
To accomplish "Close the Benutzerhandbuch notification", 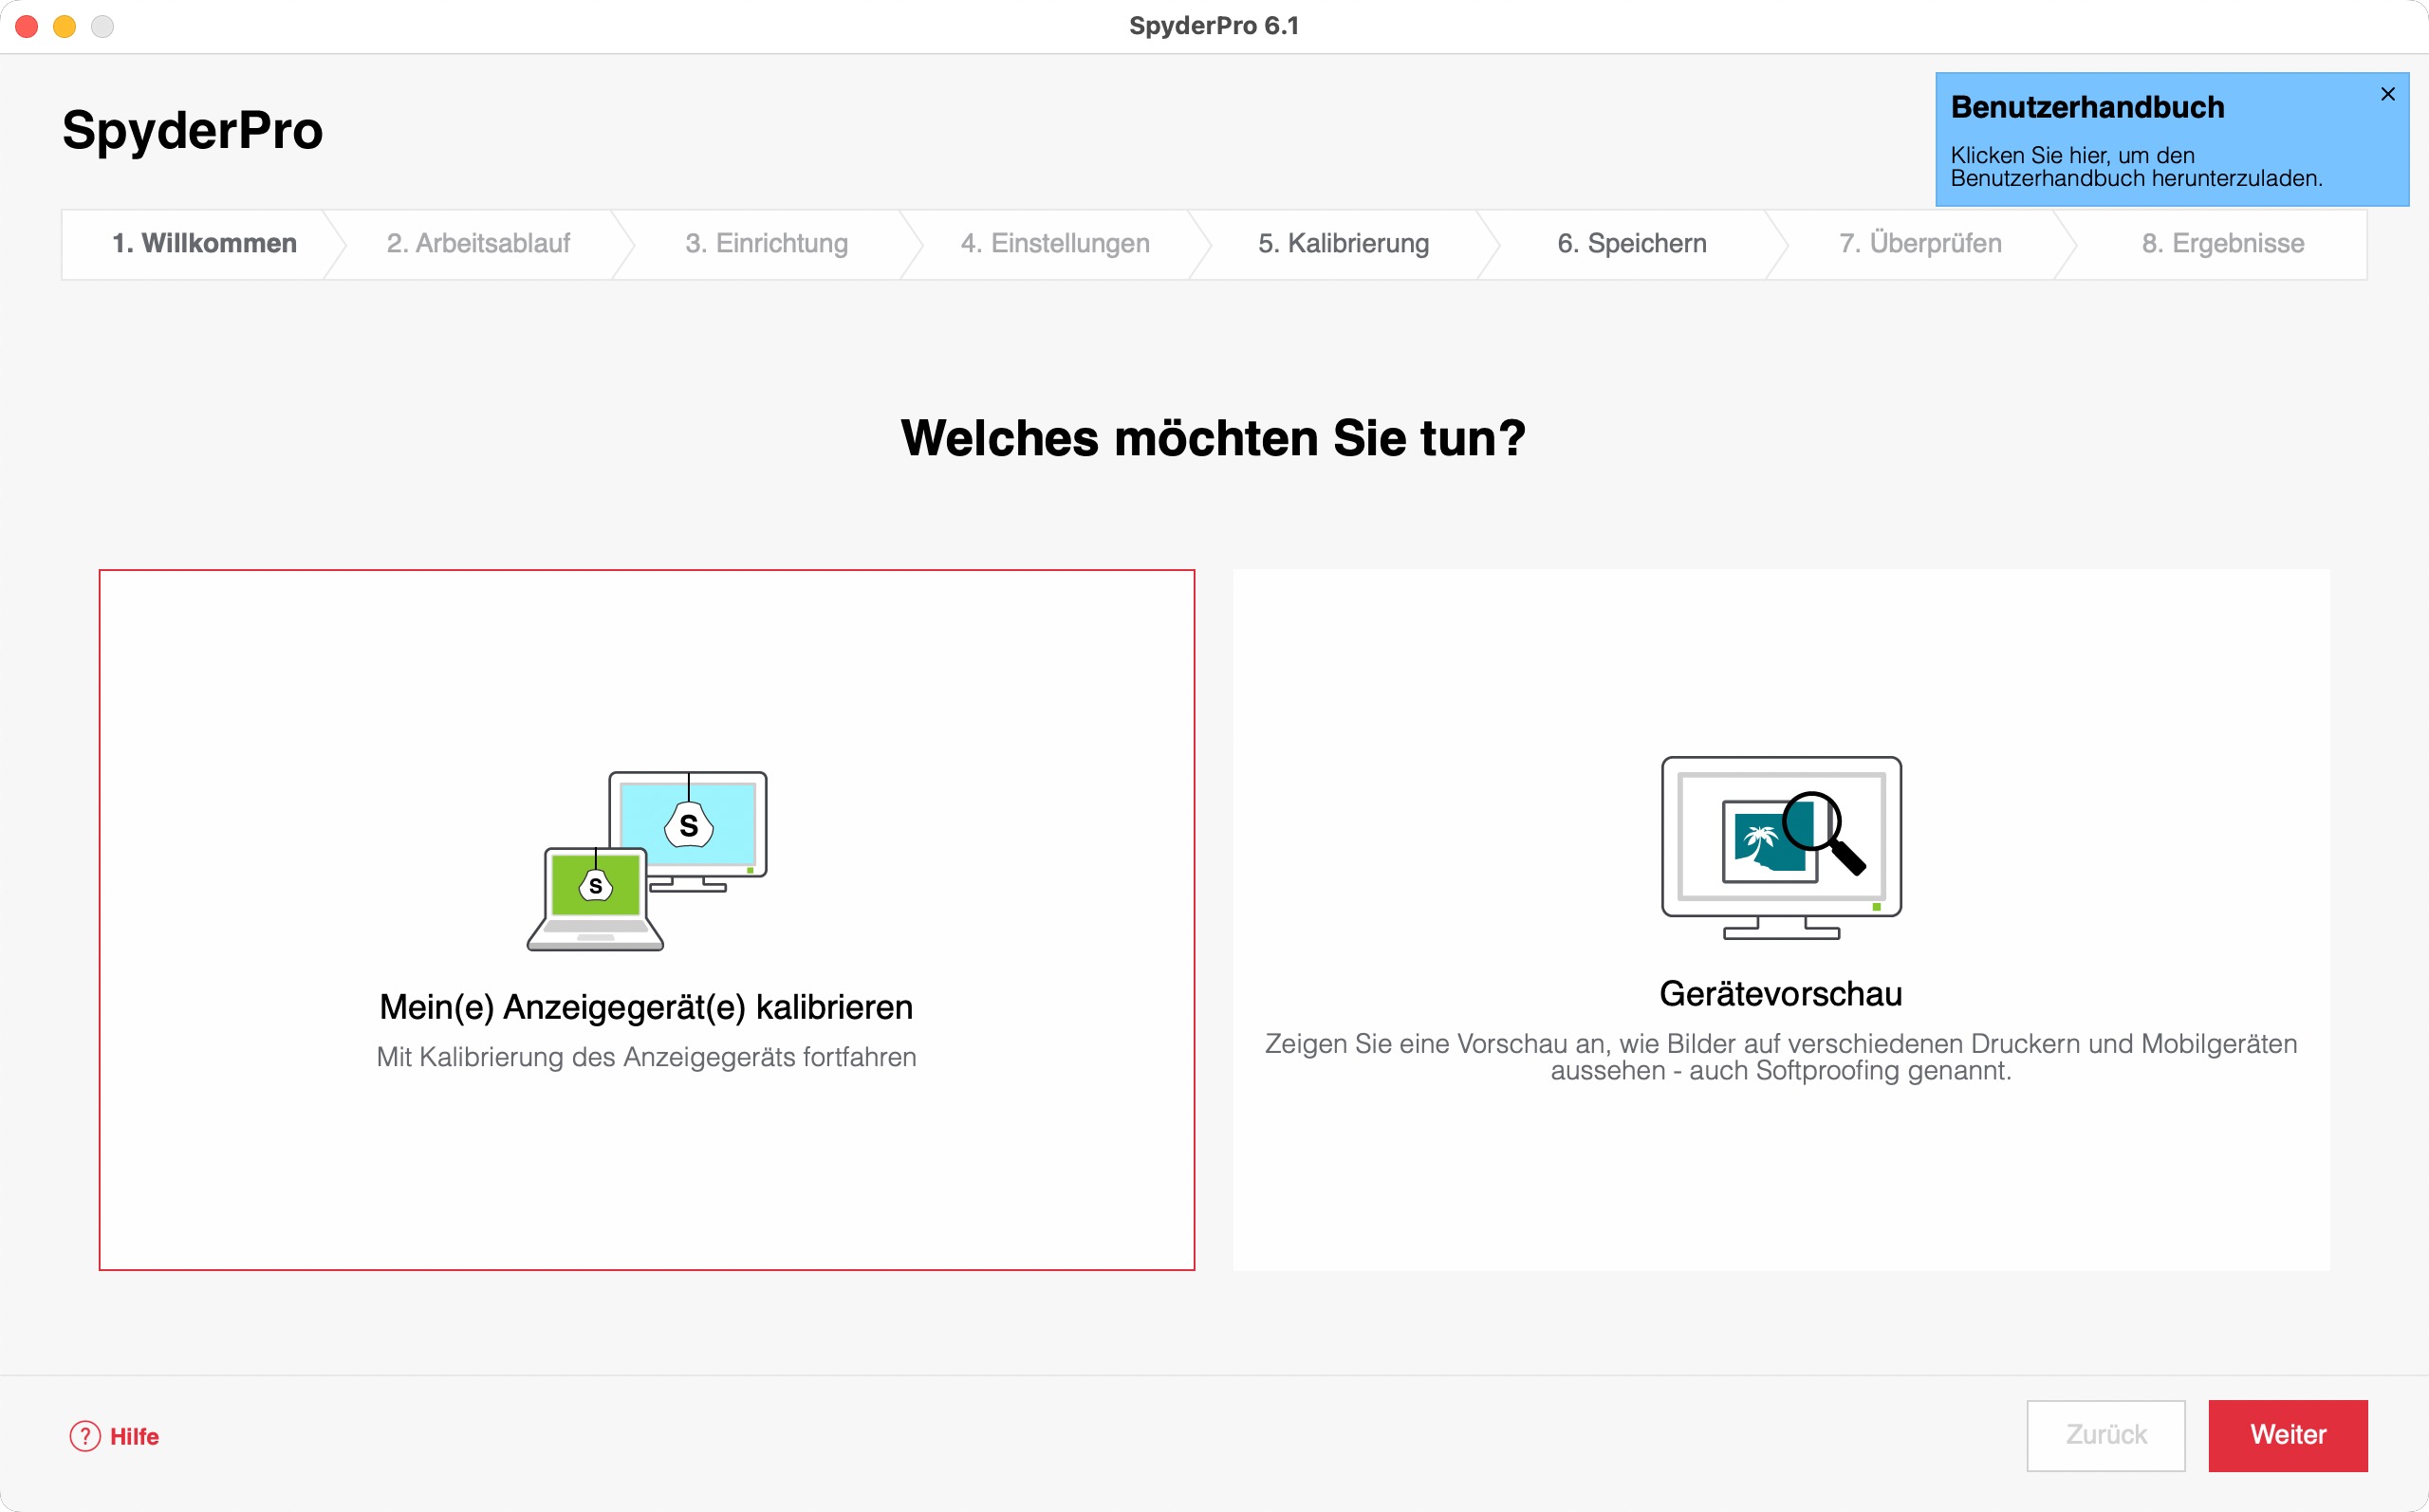I will pos(2387,94).
